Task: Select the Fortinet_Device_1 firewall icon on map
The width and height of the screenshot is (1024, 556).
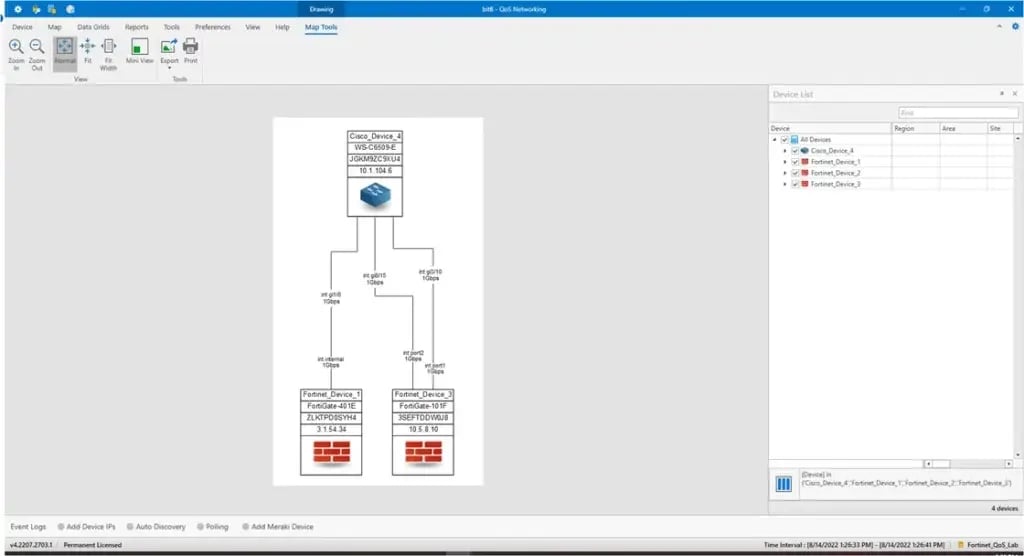Action: (331, 452)
